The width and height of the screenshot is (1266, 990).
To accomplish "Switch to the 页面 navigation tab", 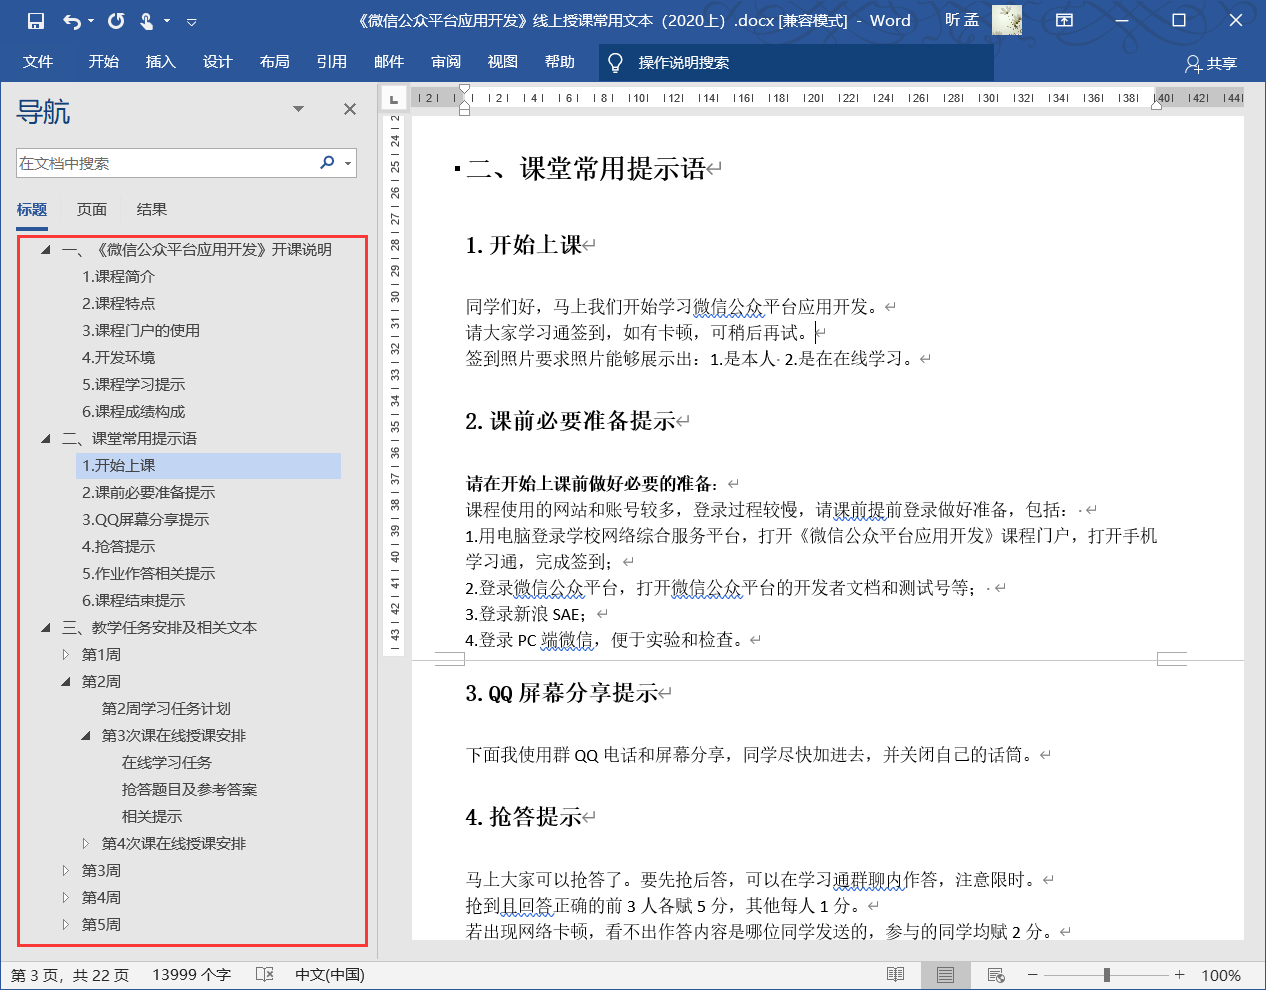I will click(x=92, y=210).
